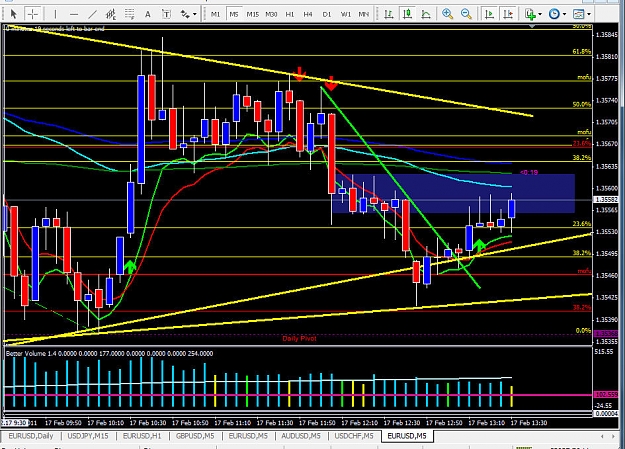Switch to M15 timeframe
Image resolution: width=625 pixels, height=449 pixels.
click(x=252, y=14)
